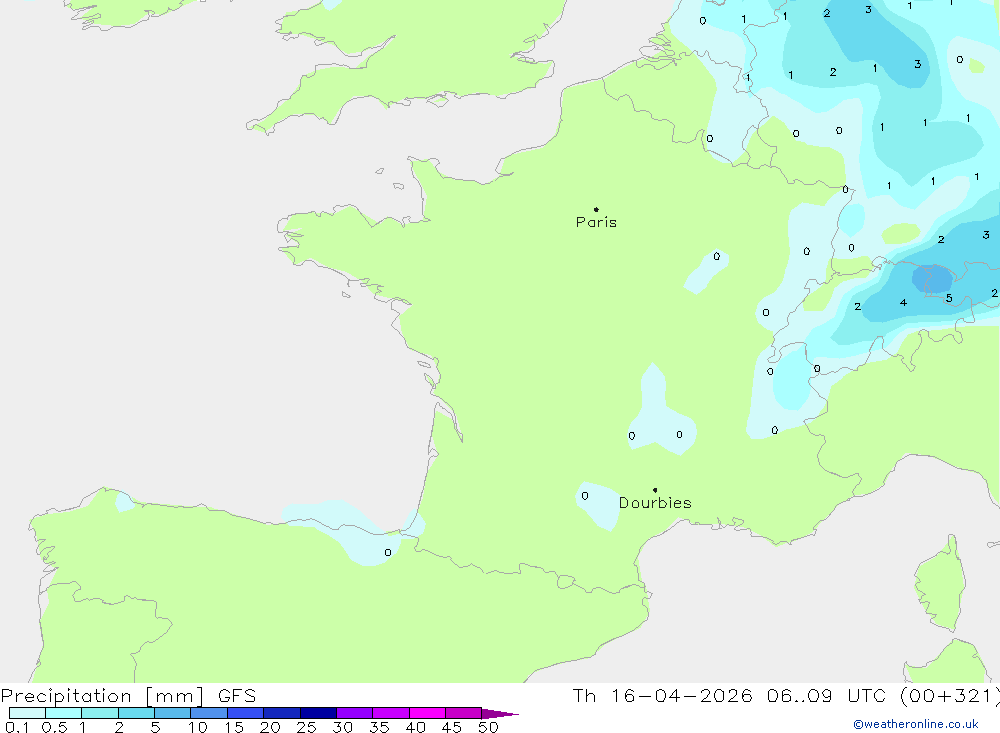Click the precipitation value '4' on the map

[903, 302]
